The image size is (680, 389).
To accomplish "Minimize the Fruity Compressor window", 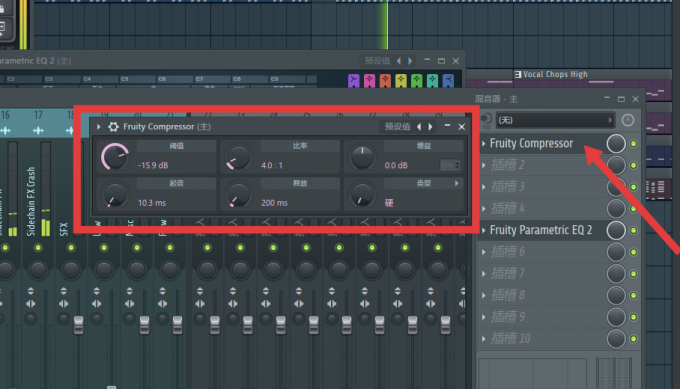I will click(447, 126).
